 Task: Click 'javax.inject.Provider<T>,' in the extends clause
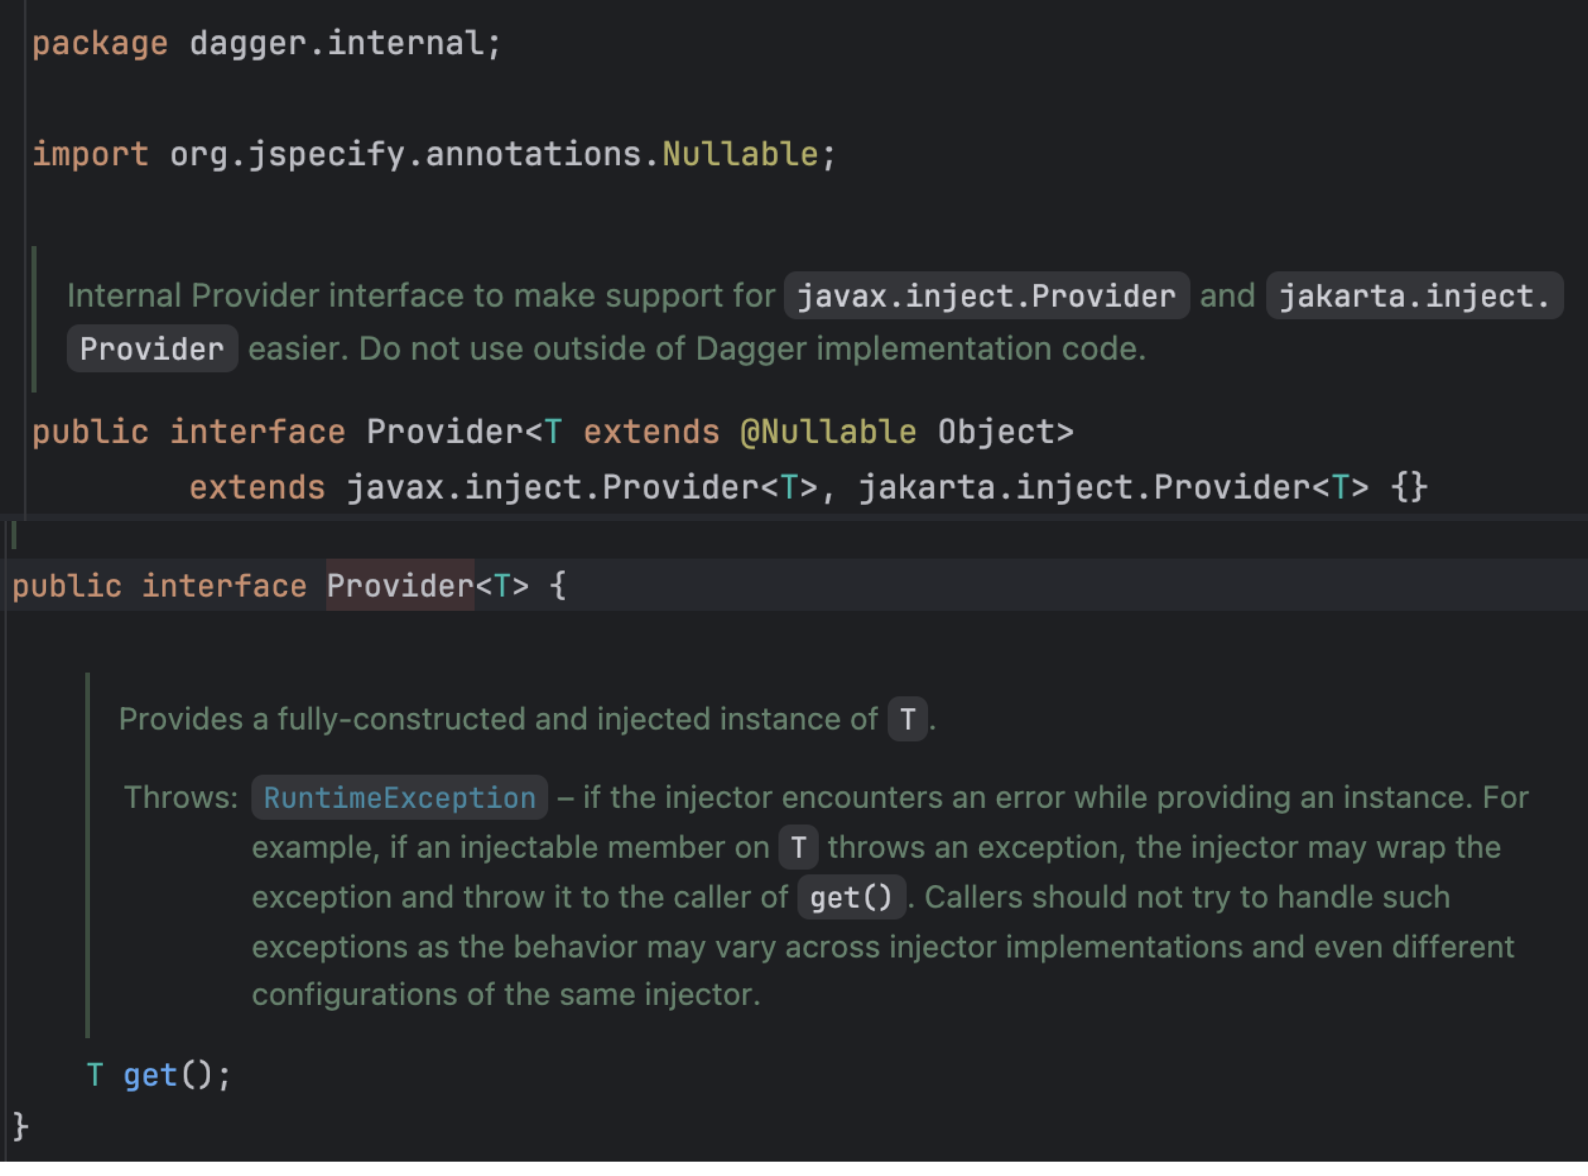591,487
